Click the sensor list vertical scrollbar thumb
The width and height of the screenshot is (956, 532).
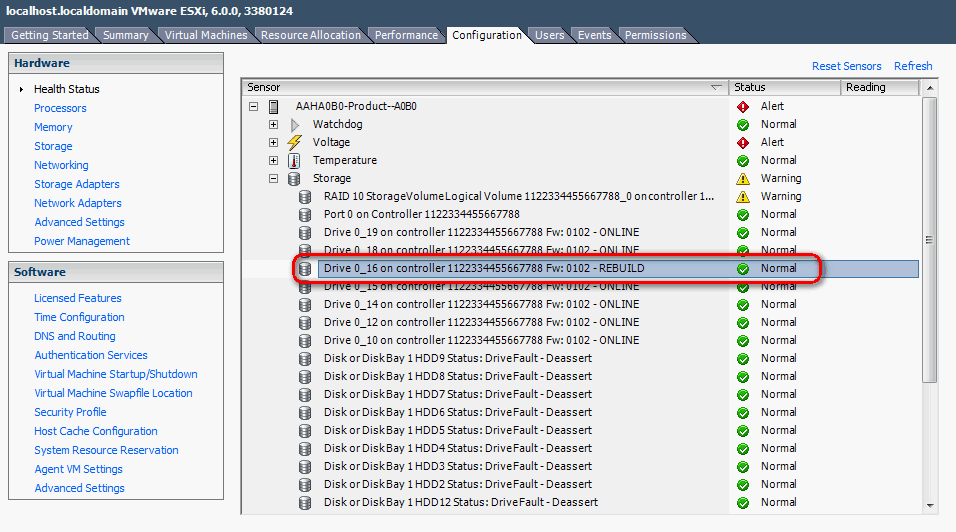coord(930,239)
